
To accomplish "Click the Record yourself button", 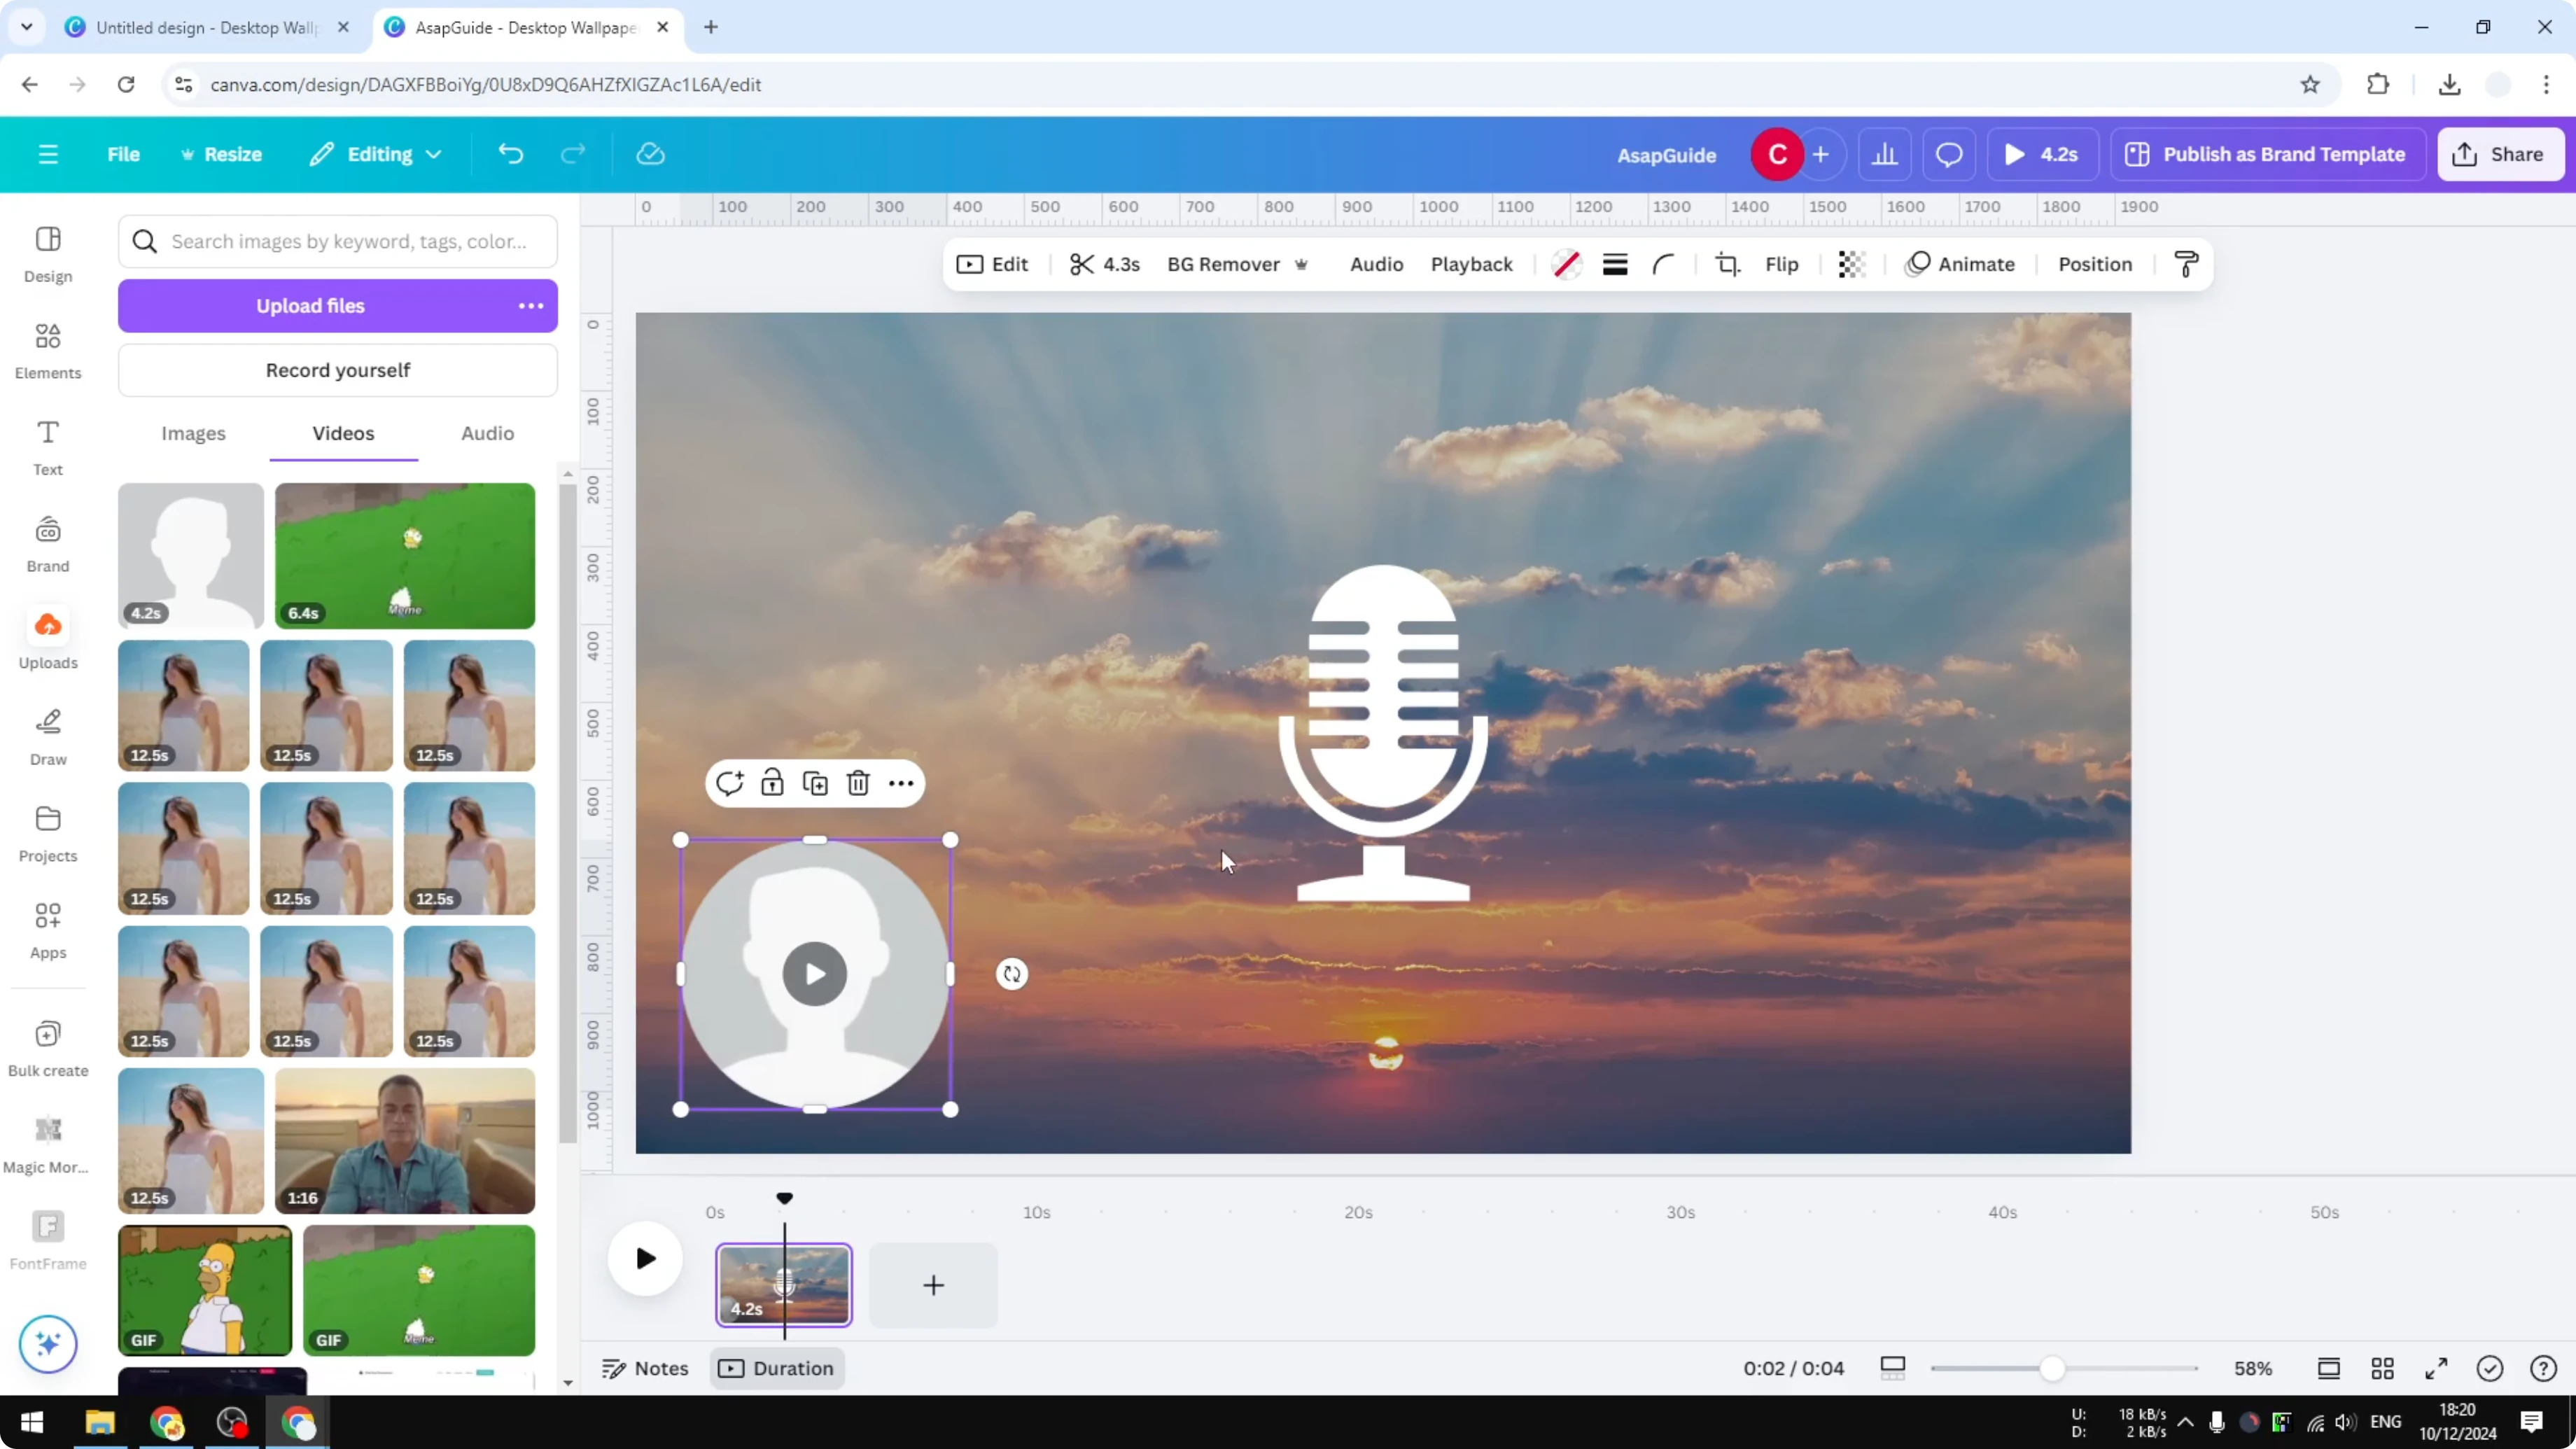I will click(338, 370).
